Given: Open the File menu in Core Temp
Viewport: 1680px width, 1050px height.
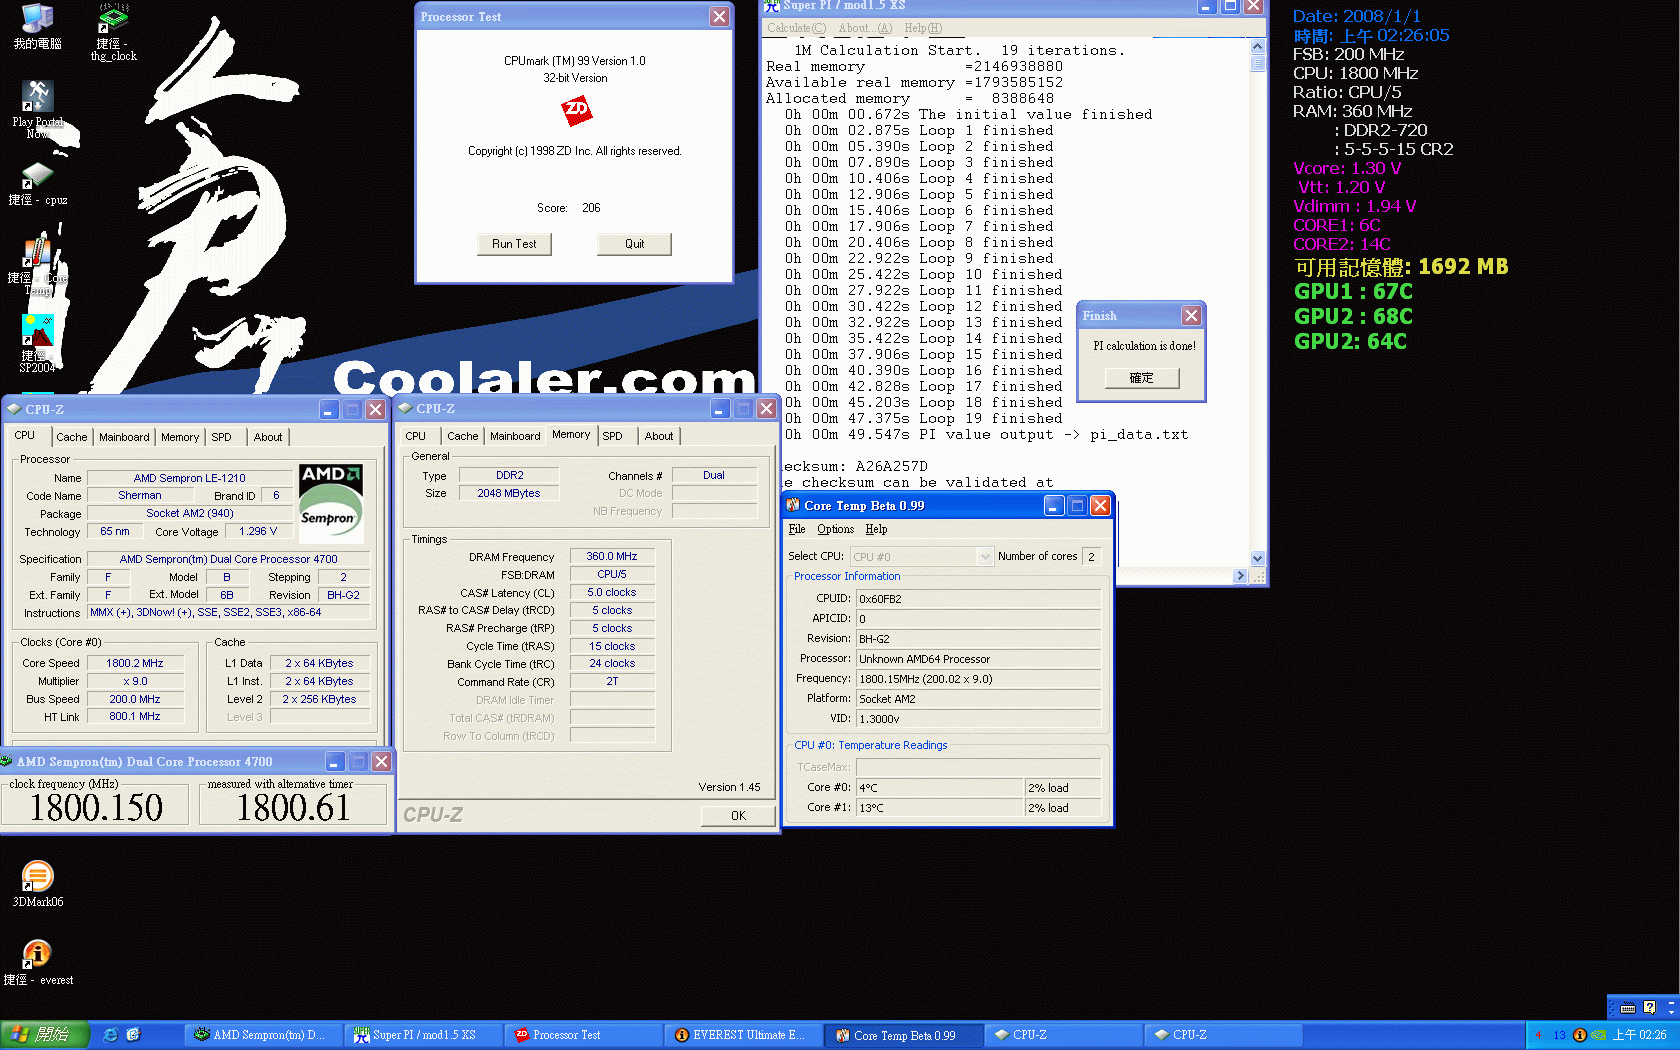Looking at the screenshot, I should pyautogui.click(x=796, y=529).
